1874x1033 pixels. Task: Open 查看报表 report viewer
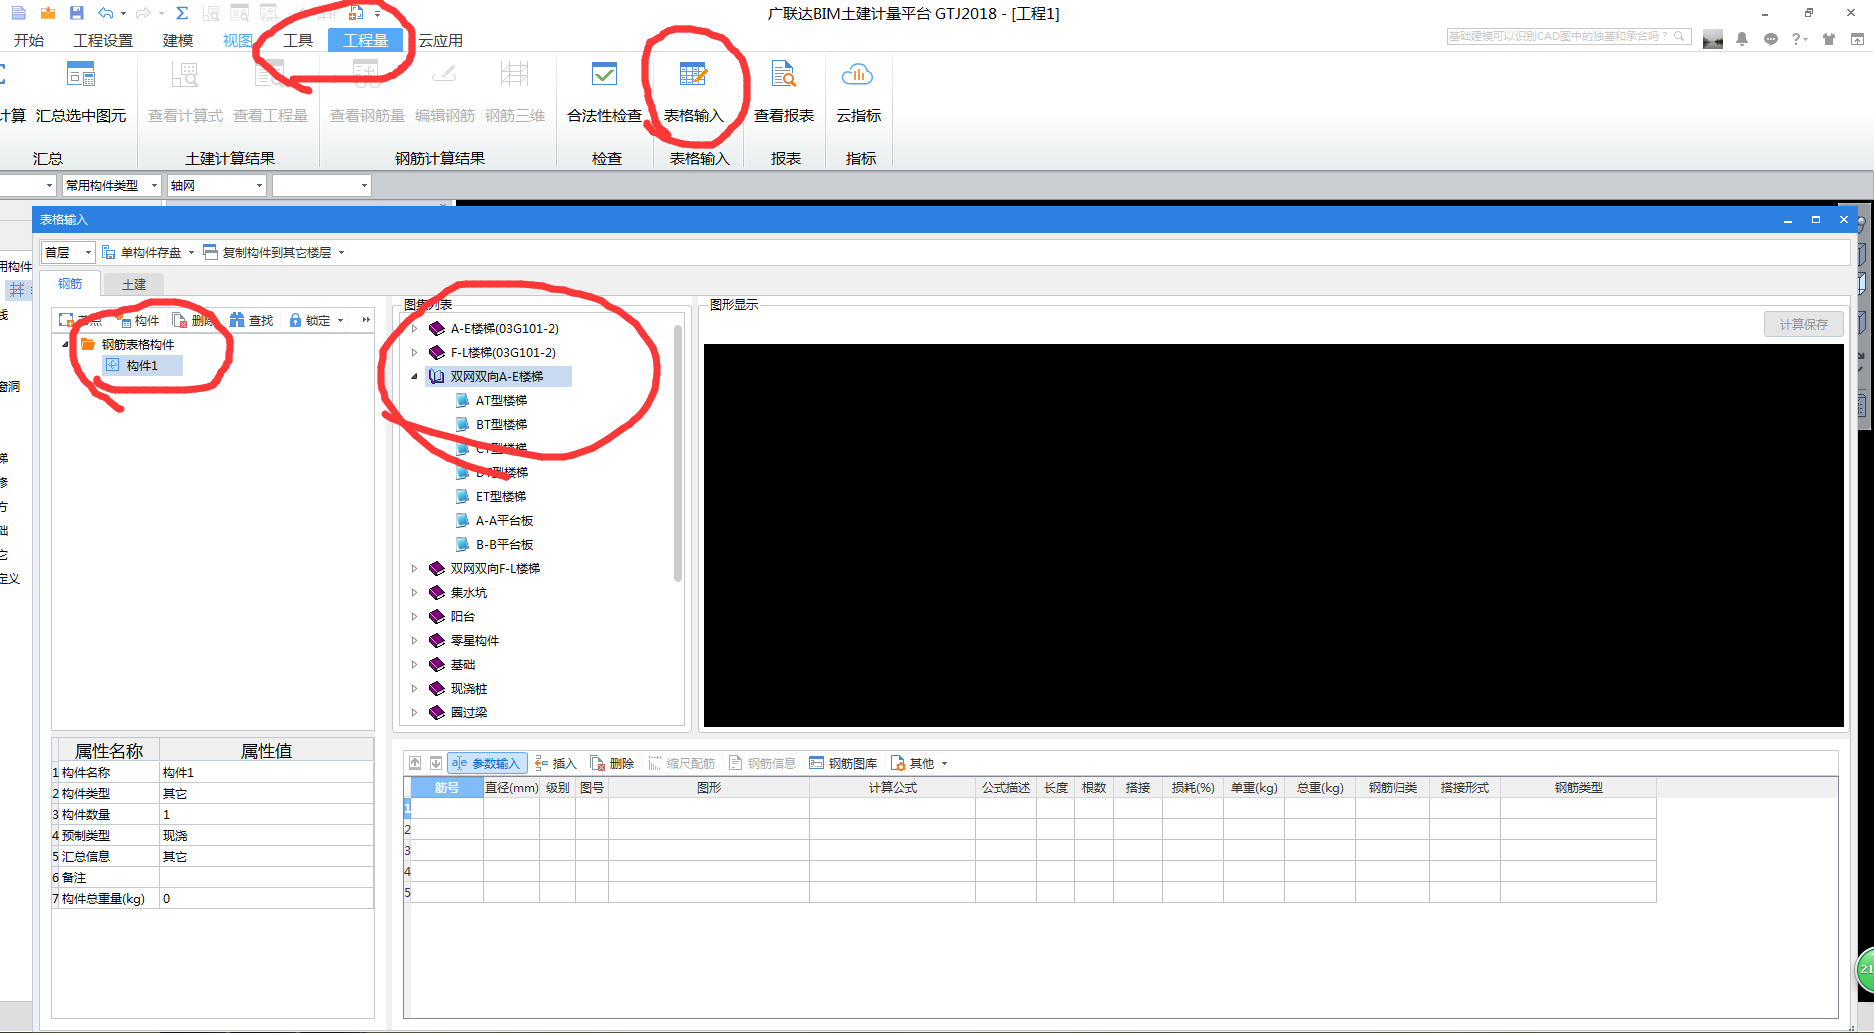tap(784, 92)
